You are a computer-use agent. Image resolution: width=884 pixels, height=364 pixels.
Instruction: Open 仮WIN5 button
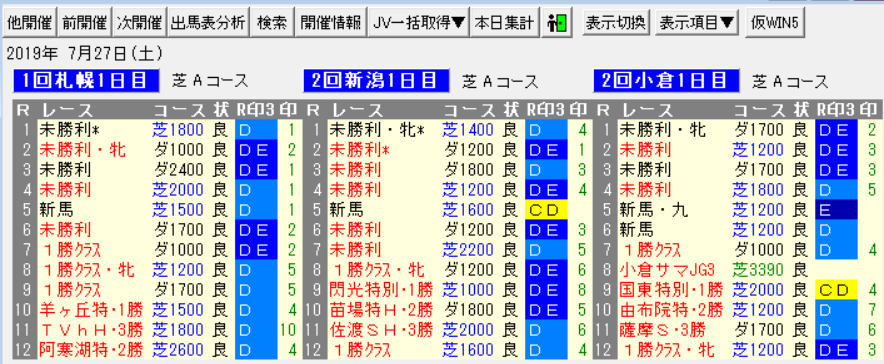pyautogui.click(x=776, y=23)
